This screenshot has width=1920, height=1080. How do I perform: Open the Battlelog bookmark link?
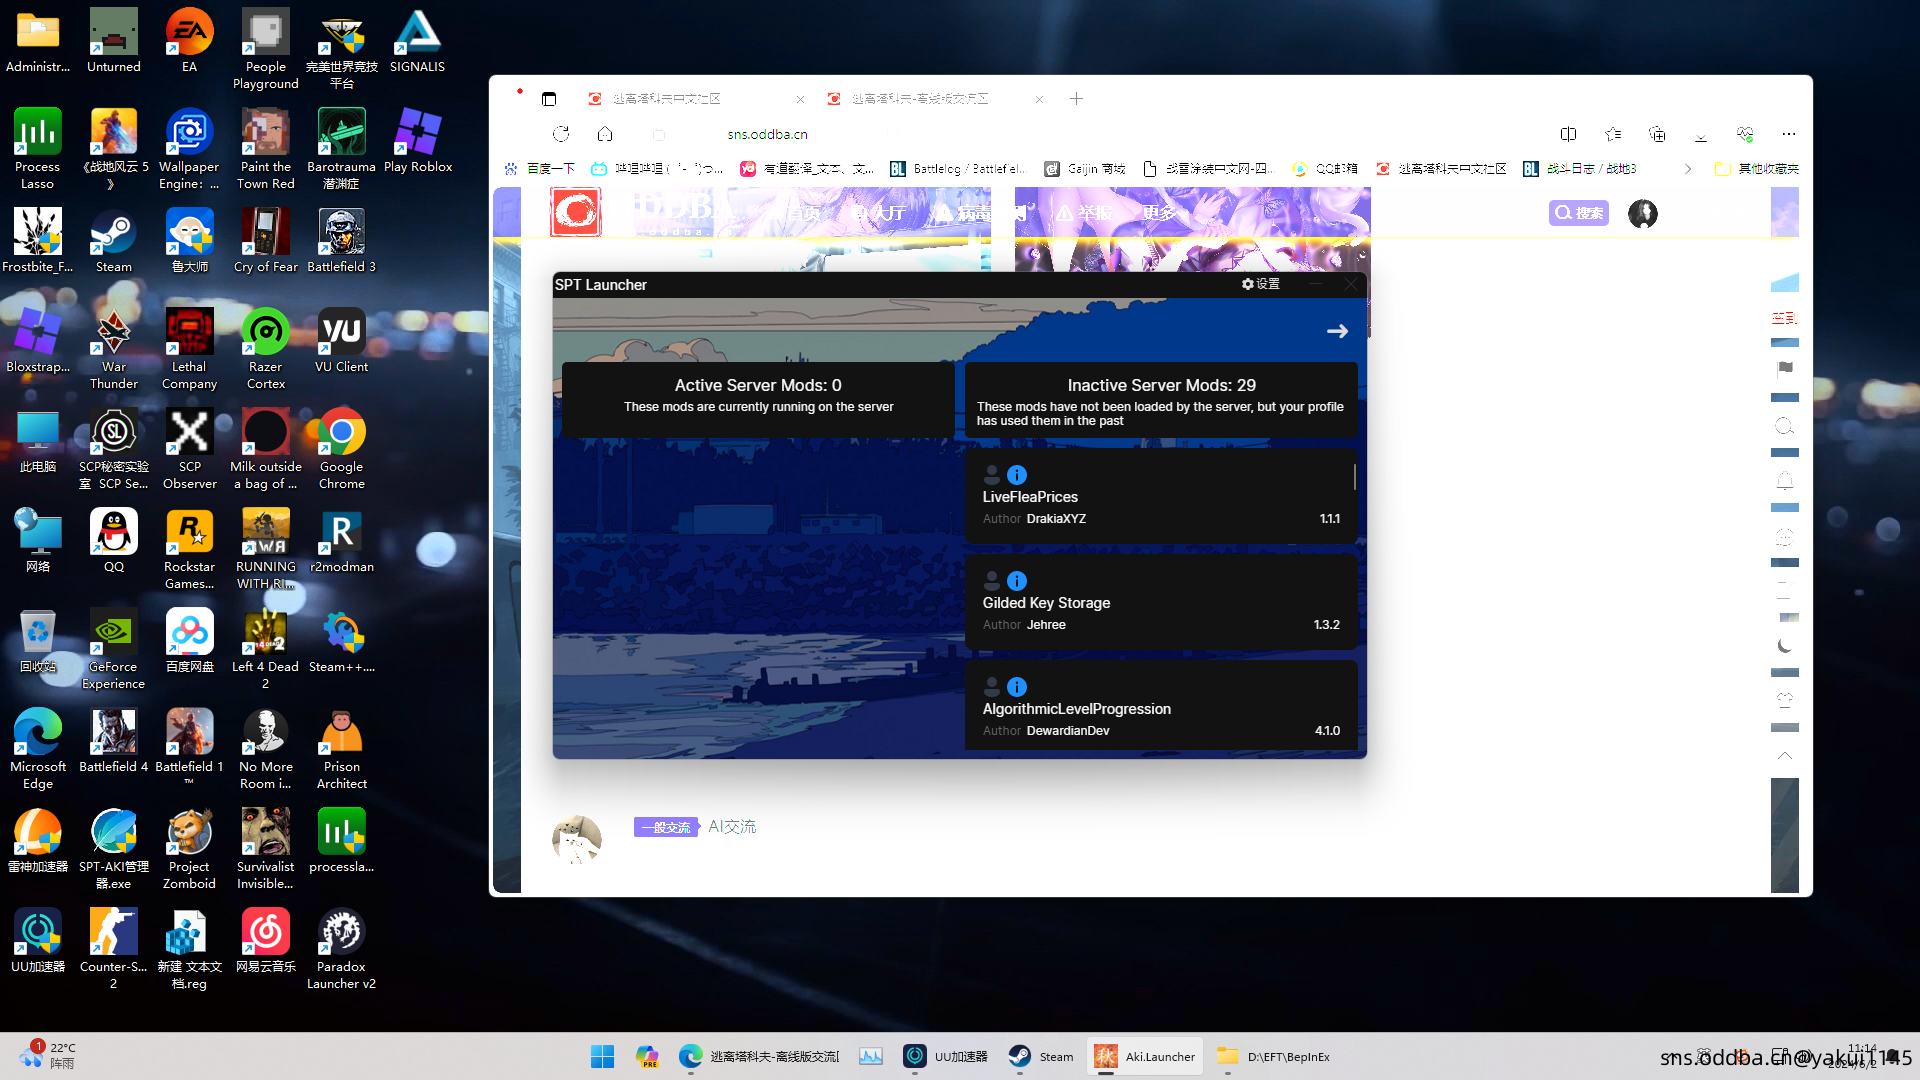(x=957, y=169)
